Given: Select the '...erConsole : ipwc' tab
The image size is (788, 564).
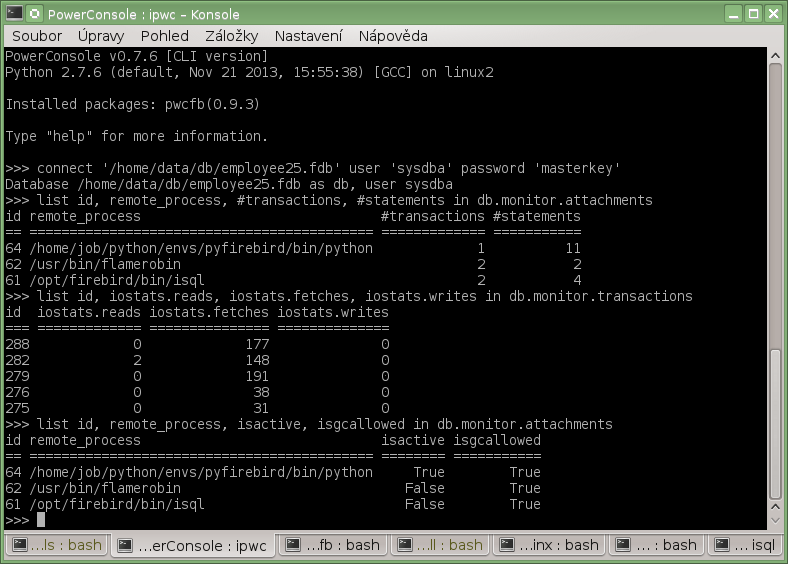Looking at the screenshot, I should pyautogui.click(x=192, y=545).
